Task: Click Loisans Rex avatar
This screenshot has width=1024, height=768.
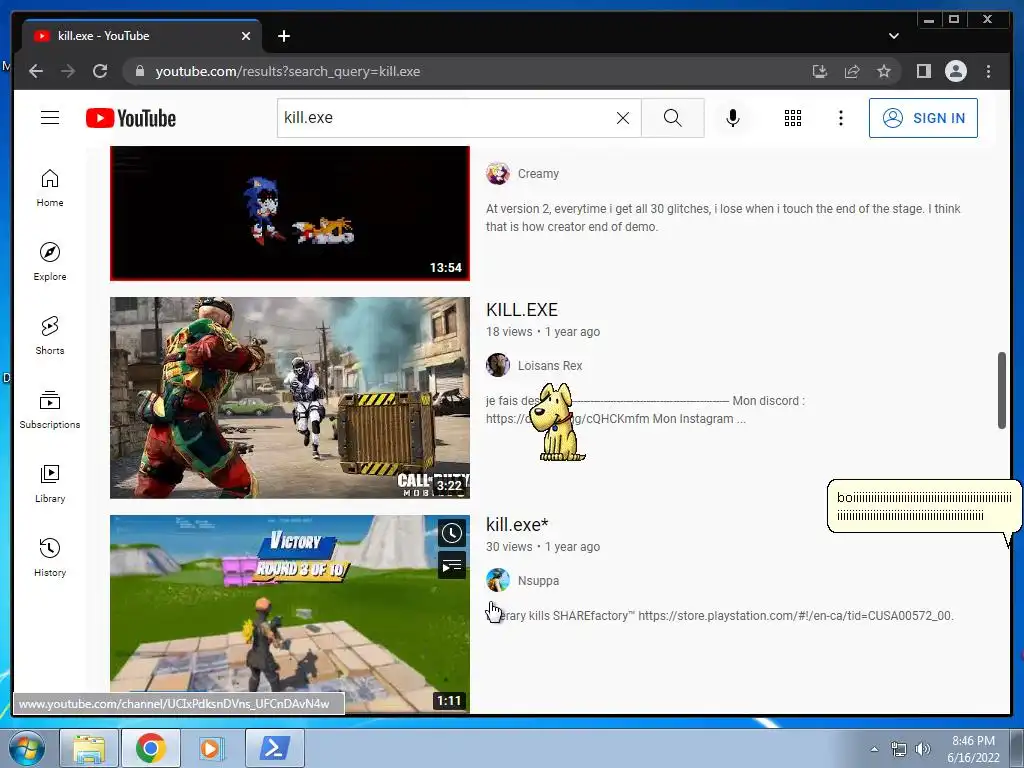Action: point(498,365)
